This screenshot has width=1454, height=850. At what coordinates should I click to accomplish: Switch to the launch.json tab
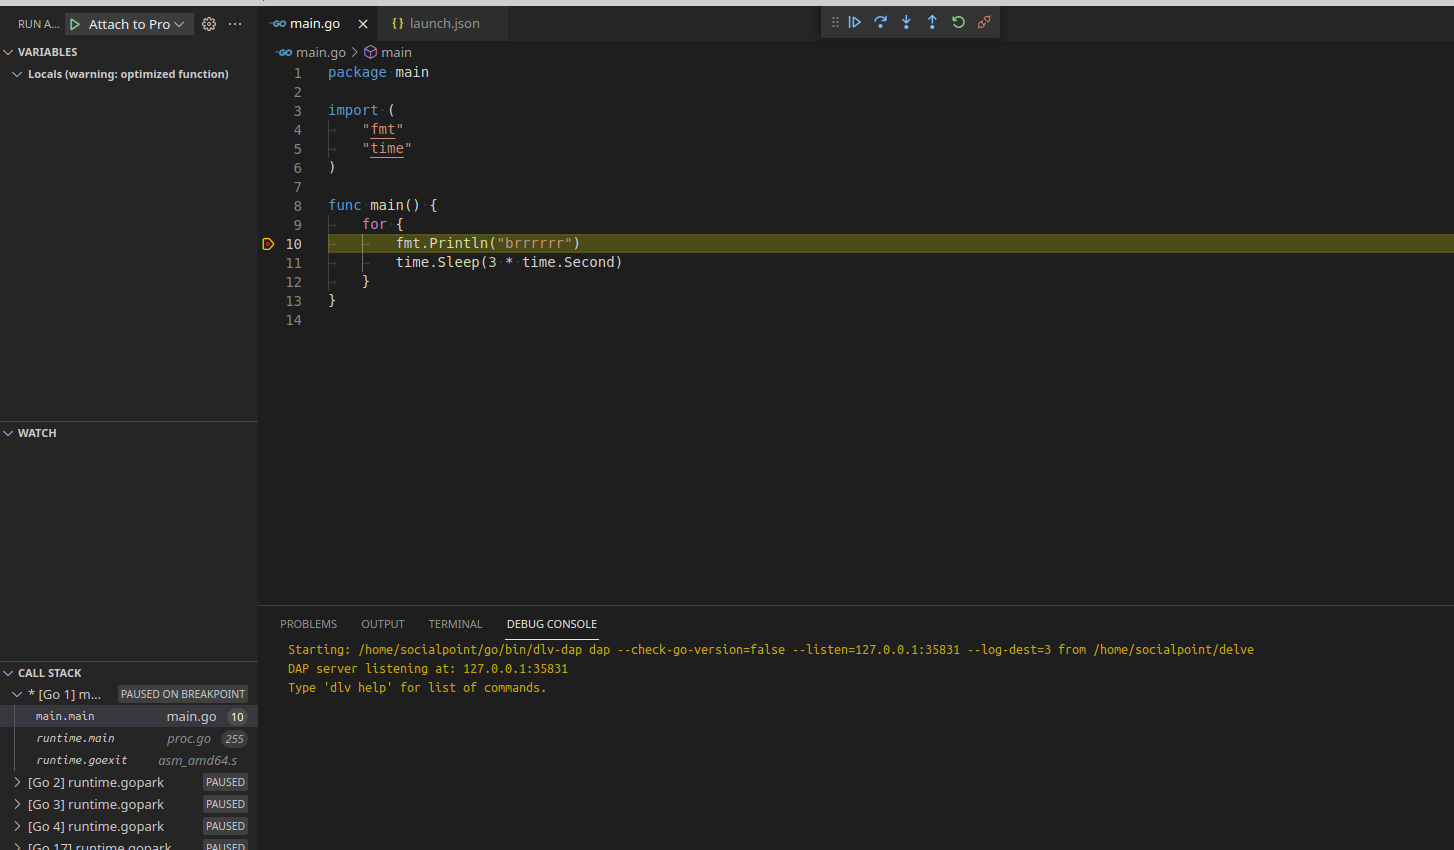tap(445, 24)
